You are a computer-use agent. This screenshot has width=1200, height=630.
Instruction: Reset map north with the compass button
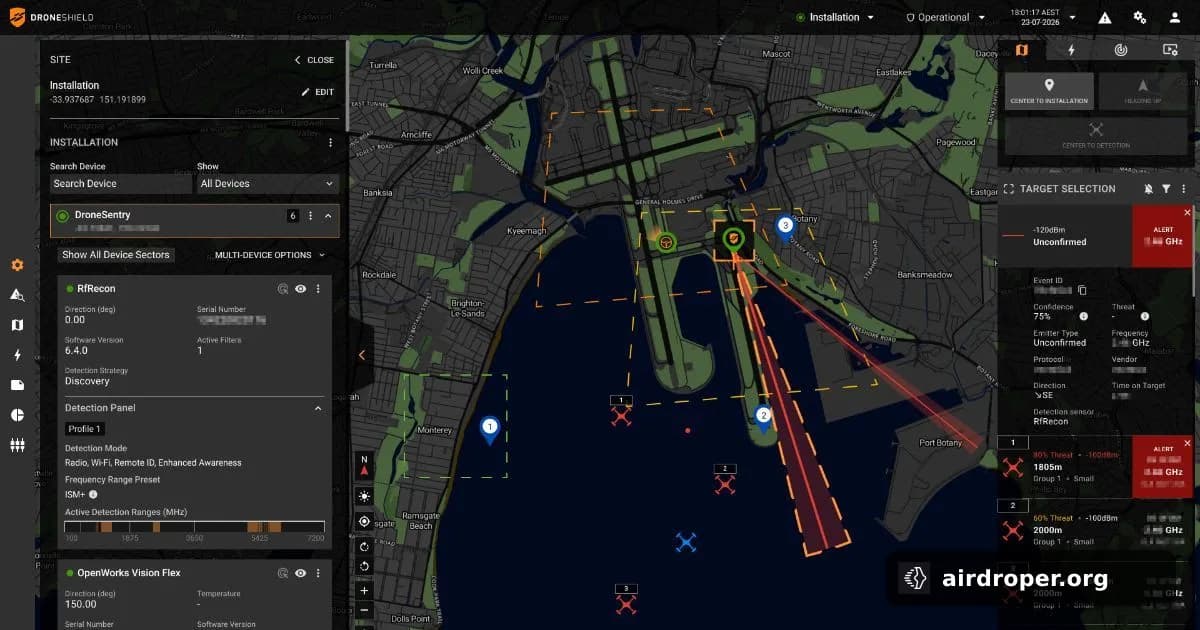click(x=364, y=465)
